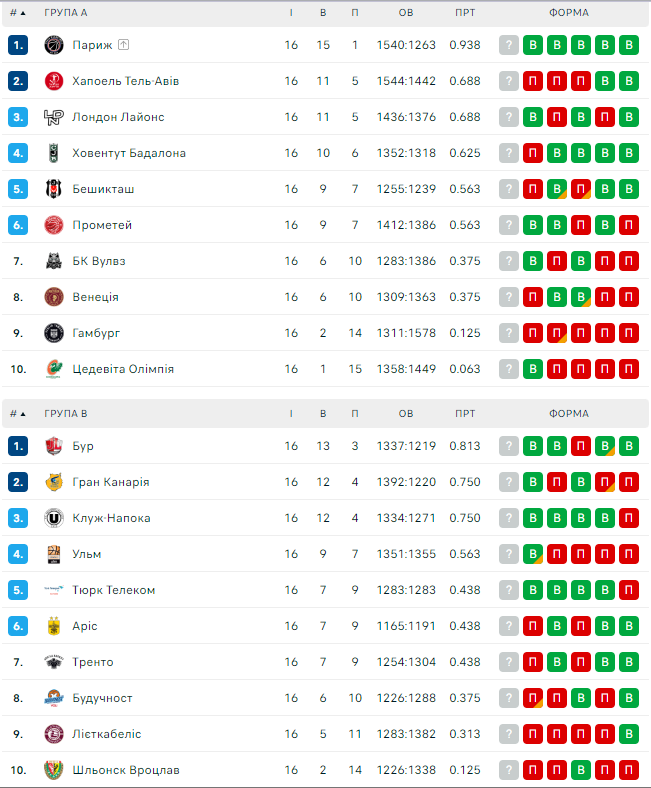Click the В (wins) column header in Group B
Image resolution: width=651 pixels, height=788 pixels.
click(323, 413)
